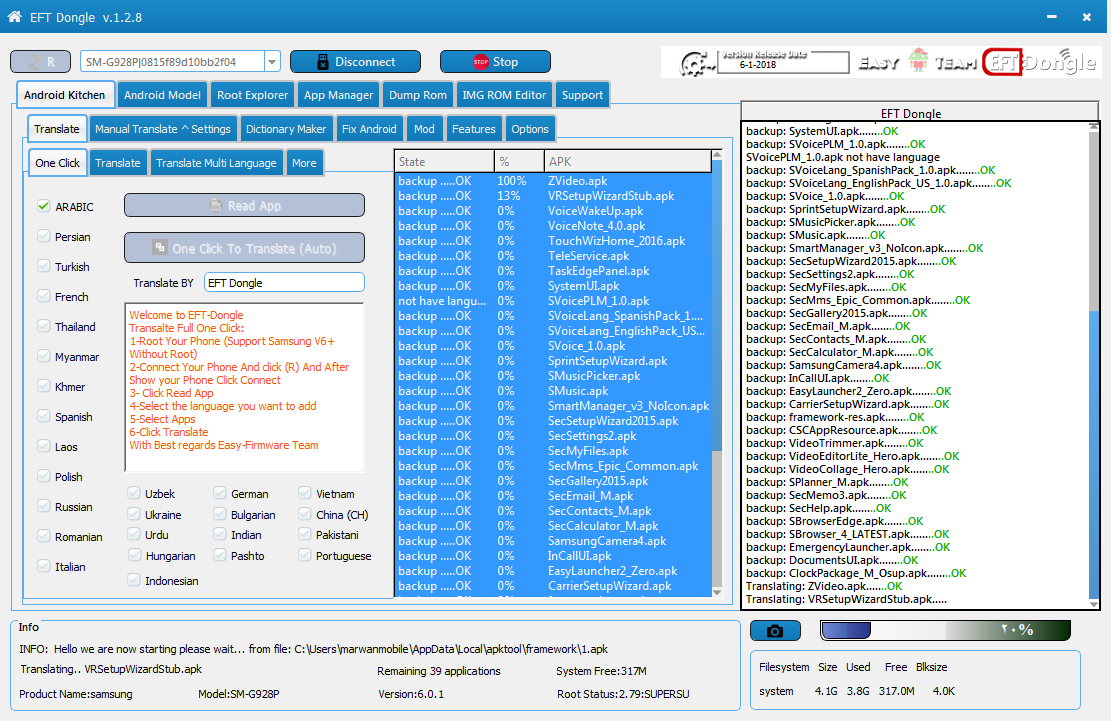The height and width of the screenshot is (721, 1111).
Task: Select the CarrierSetupWizard.apk row
Action: pyautogui.click(x=553, y=586)
